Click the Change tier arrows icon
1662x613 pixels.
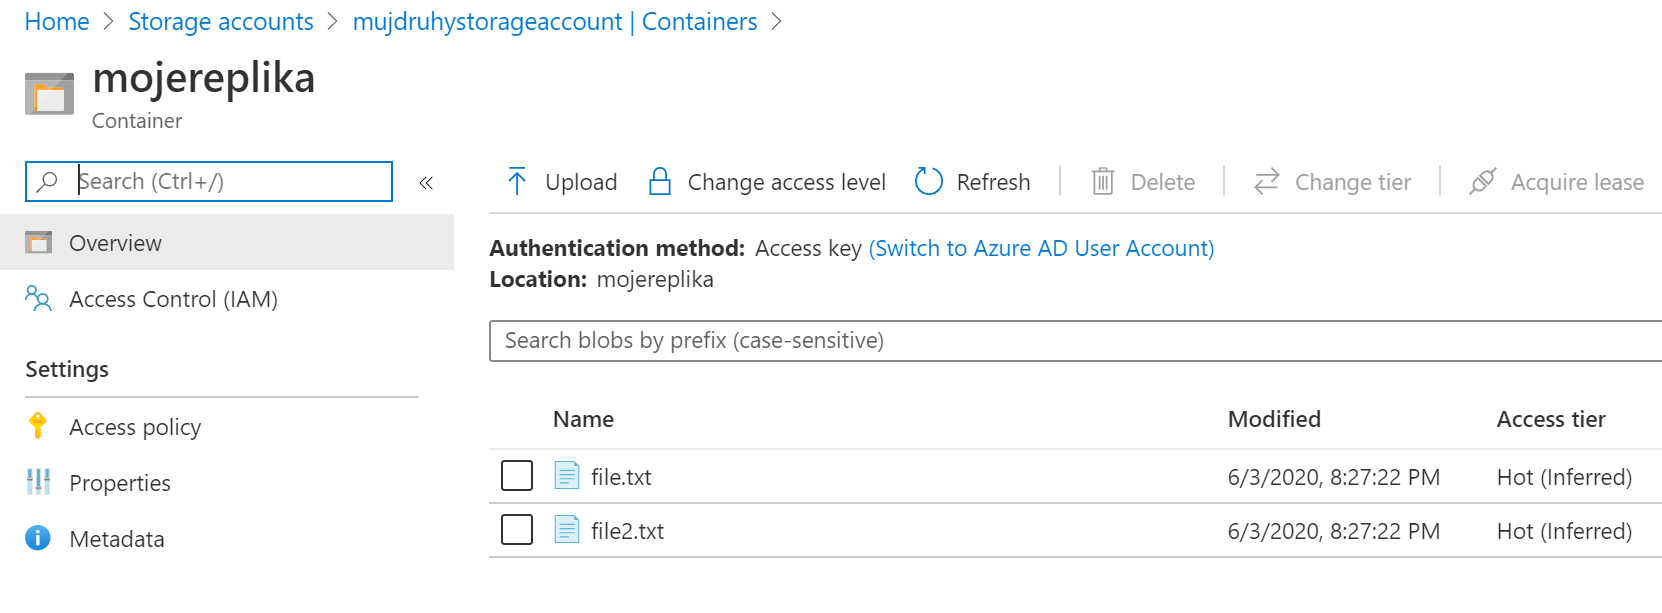(x=1267, y=182)
